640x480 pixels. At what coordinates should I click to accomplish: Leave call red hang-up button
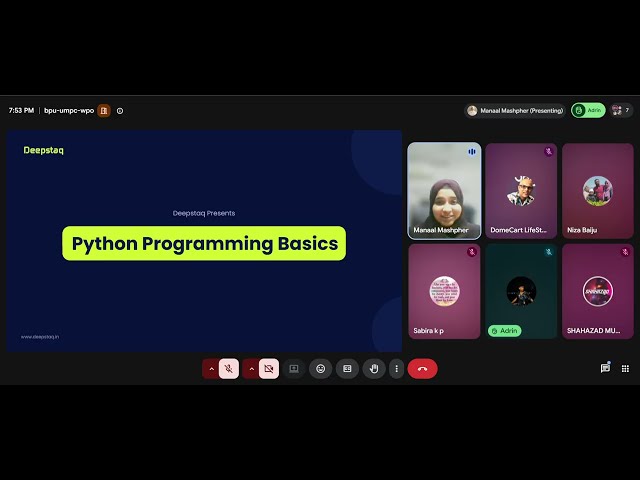click(x=422, y=369)
